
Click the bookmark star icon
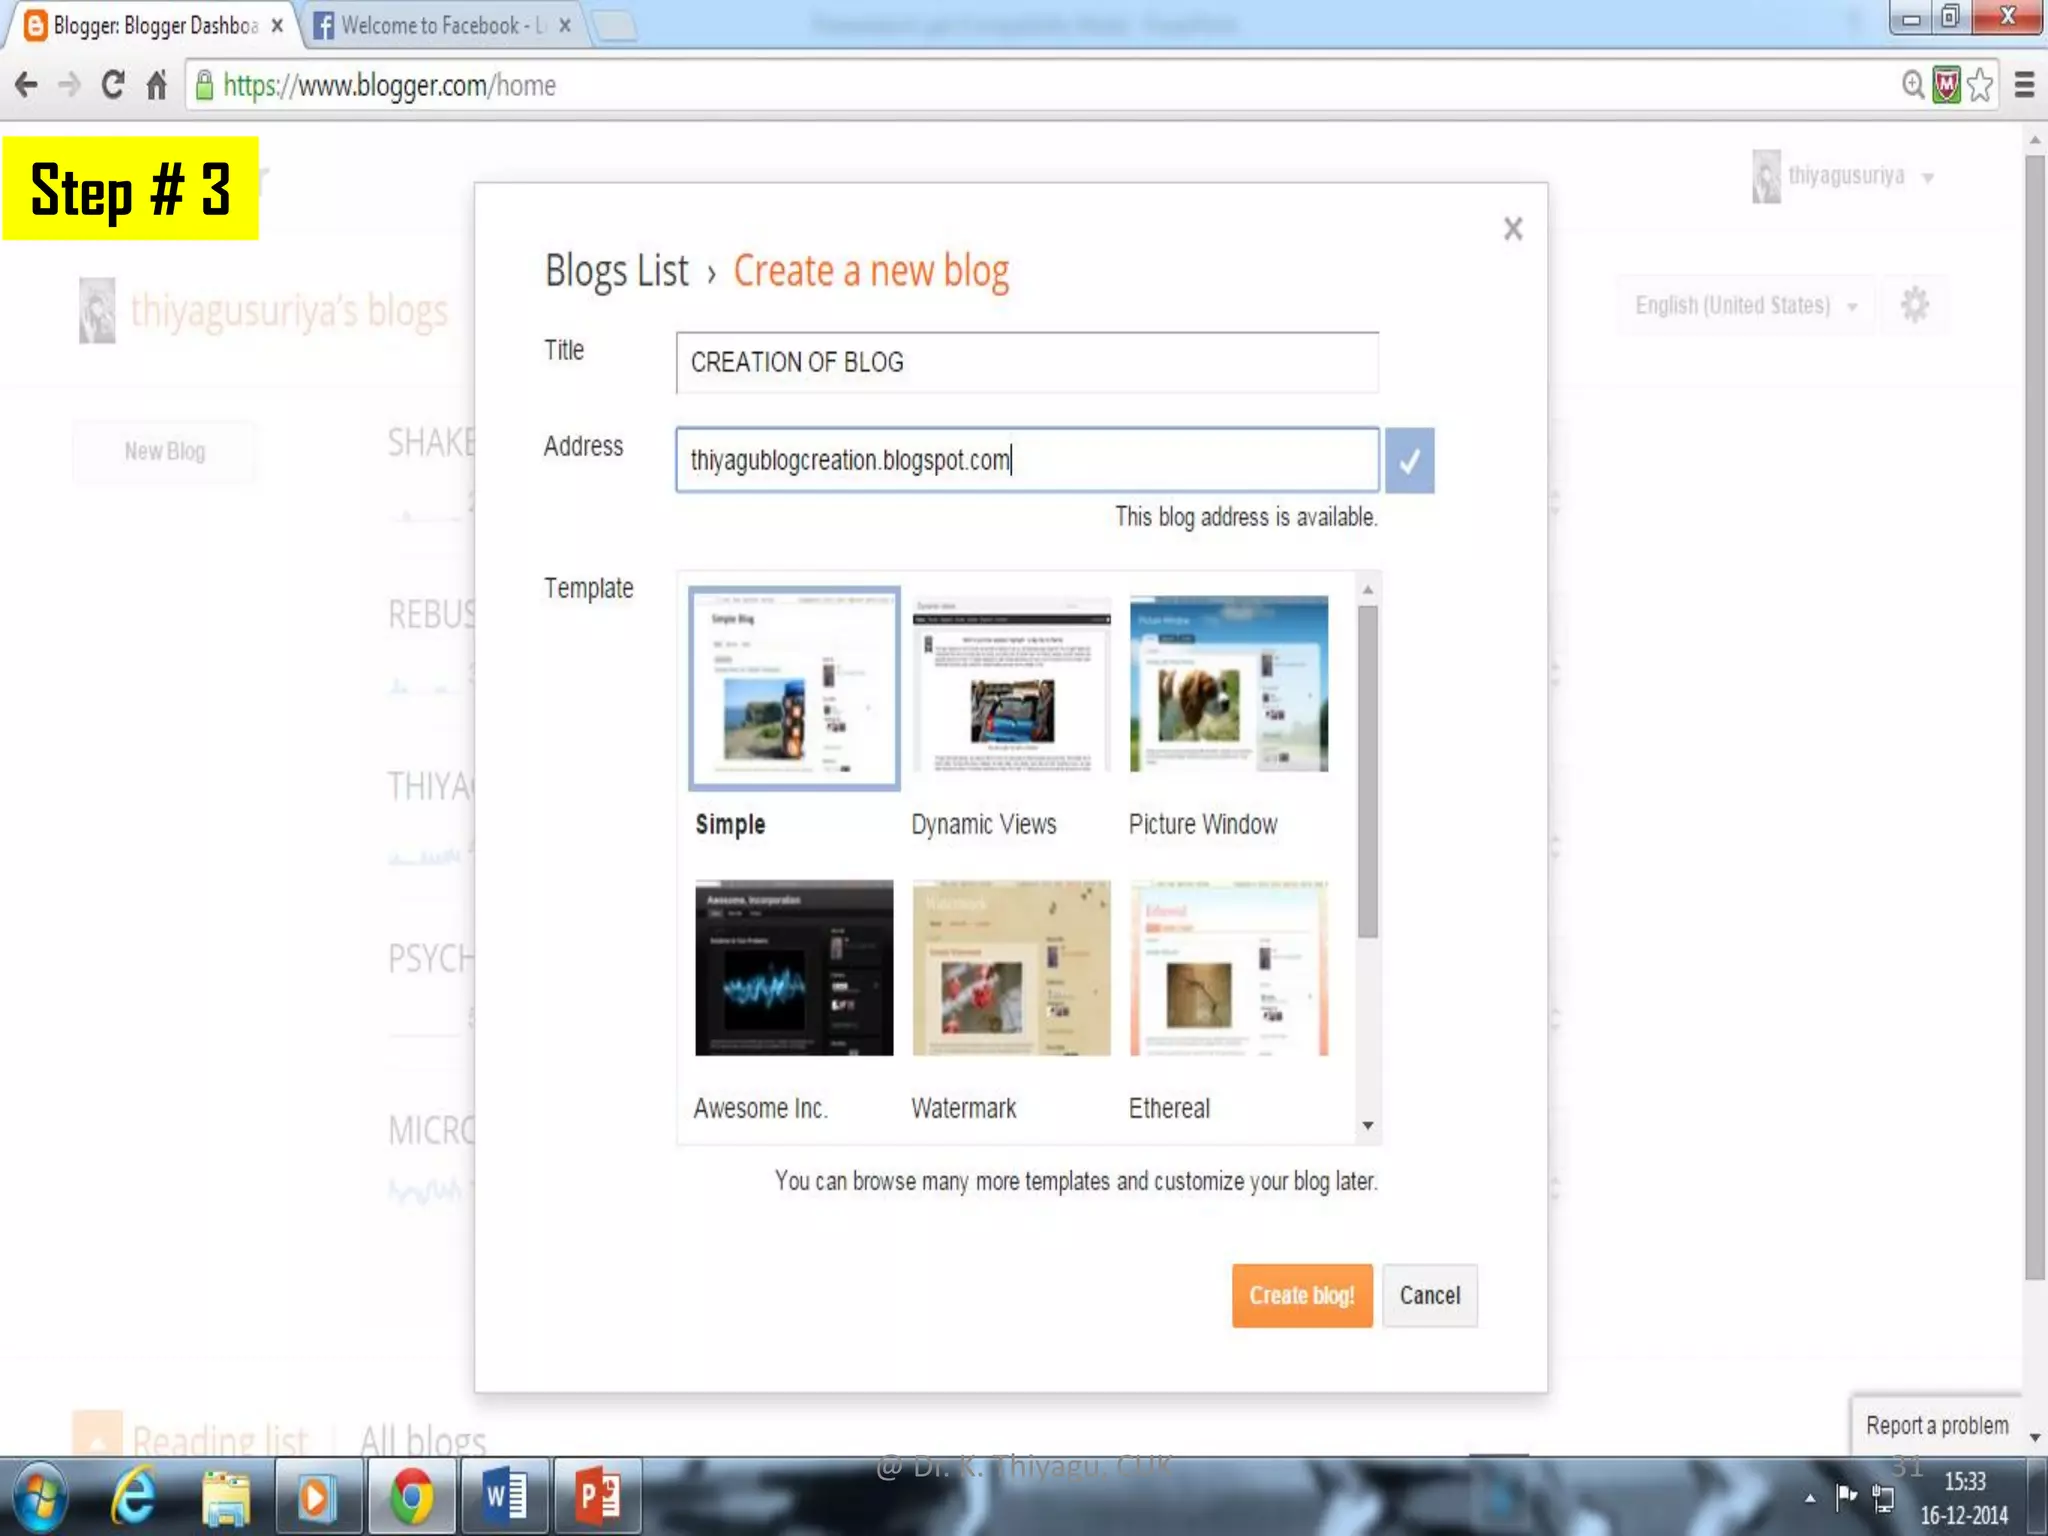(x=1980, y=85)
